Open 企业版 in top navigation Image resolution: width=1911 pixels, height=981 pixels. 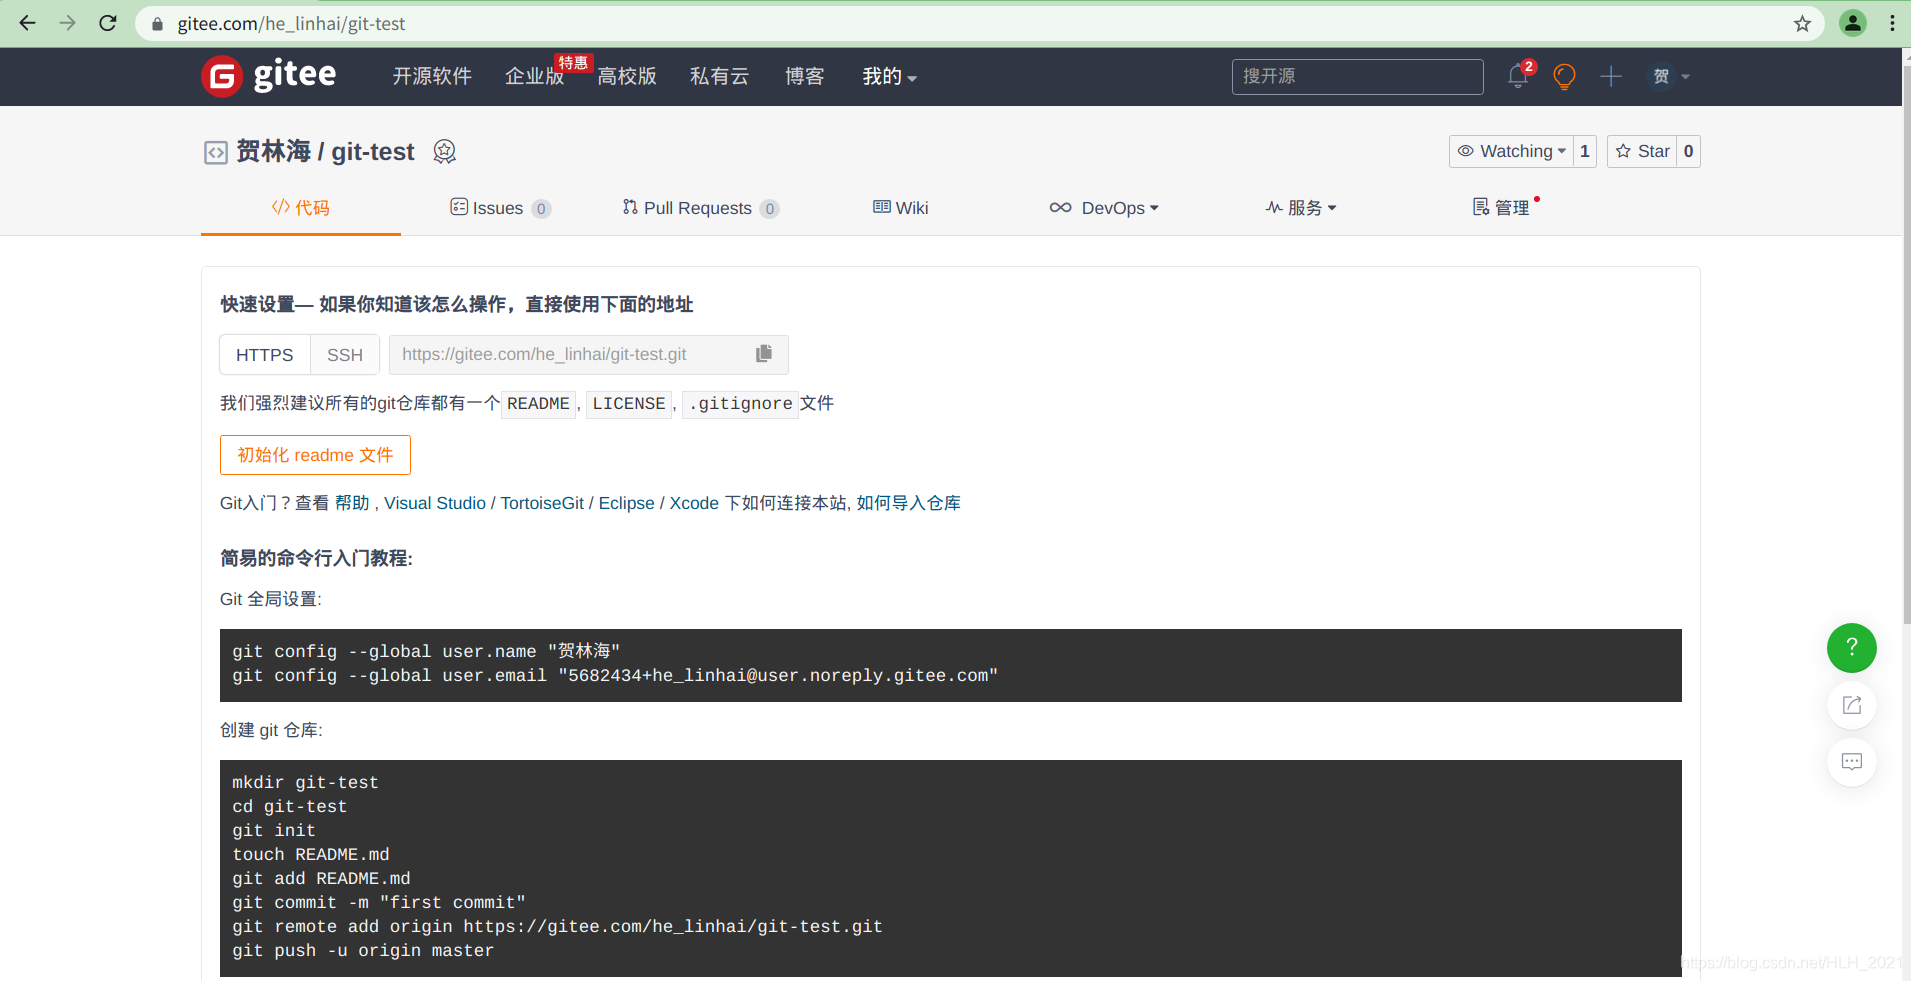(535, 76)
